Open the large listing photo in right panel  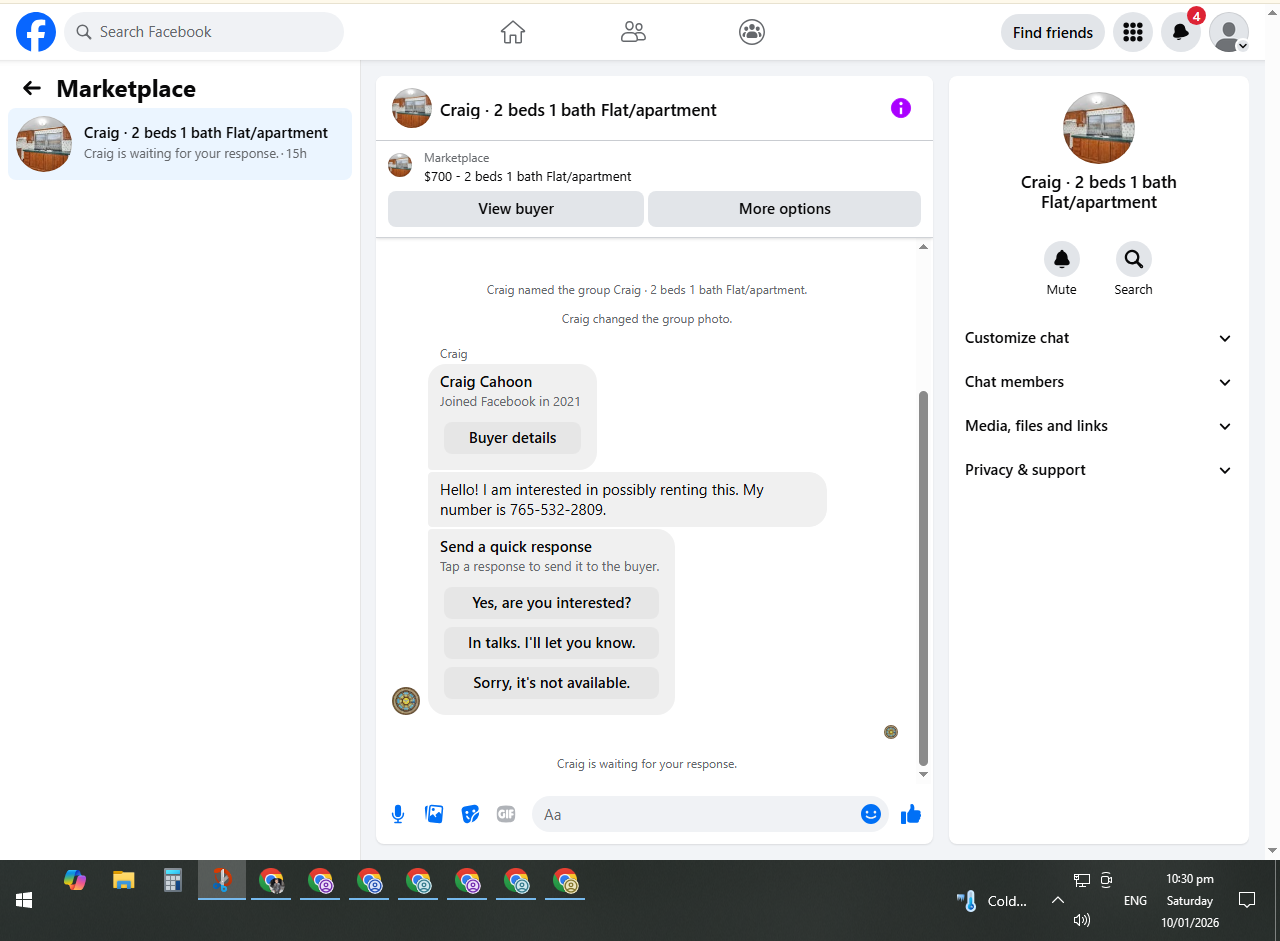tap(1099, 128)
